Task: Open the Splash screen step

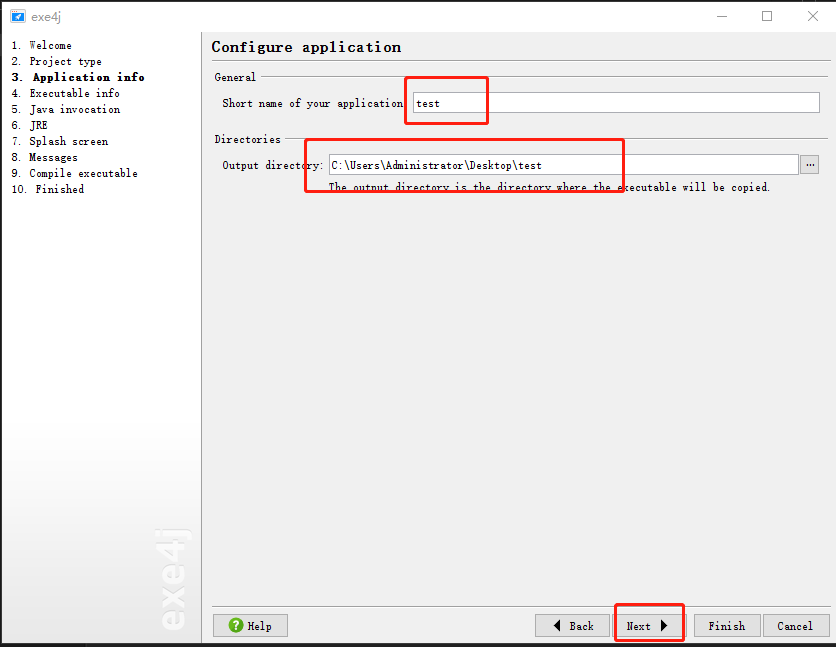Action: [60, 141]
